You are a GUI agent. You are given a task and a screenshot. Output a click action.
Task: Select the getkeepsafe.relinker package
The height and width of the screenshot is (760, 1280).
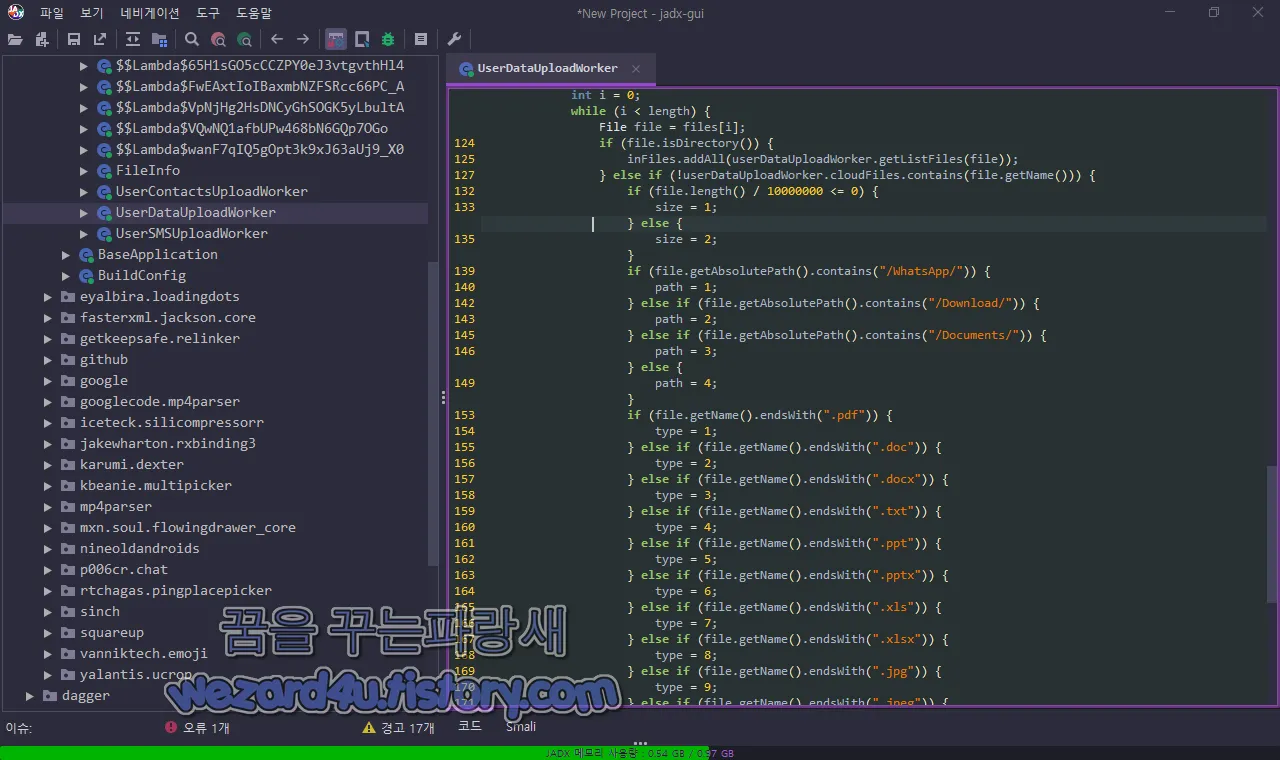(x=160, y=338)
